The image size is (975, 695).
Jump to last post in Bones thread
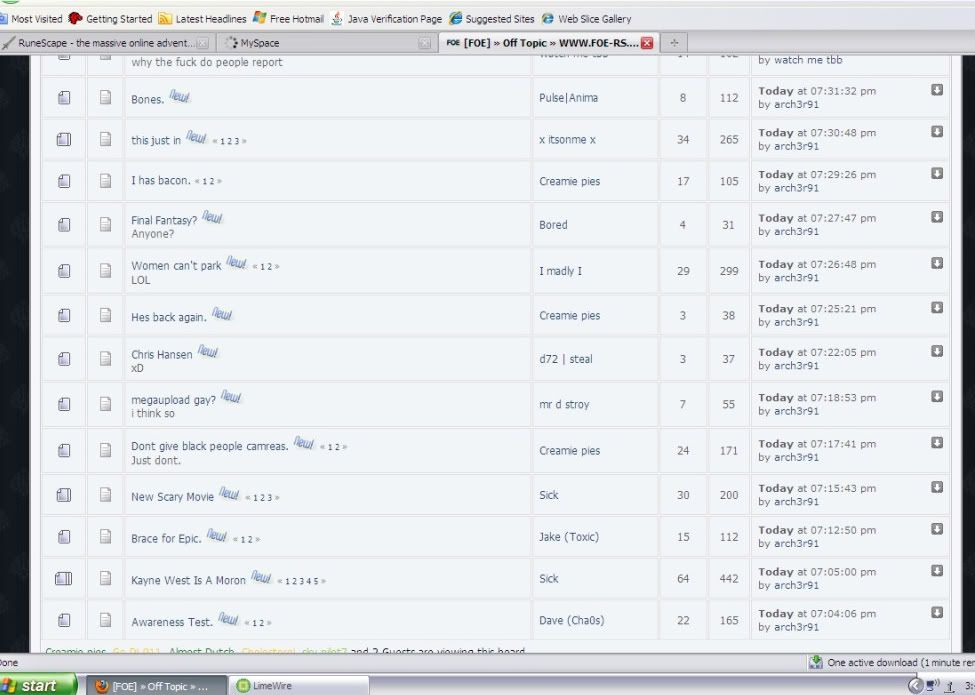pos(937,90)
